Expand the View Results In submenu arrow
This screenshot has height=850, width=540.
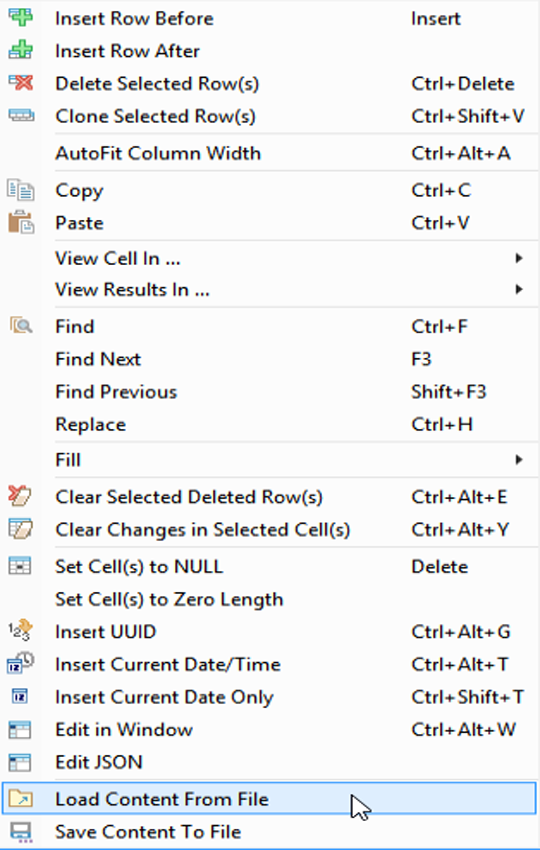click(x=519, y=289)
